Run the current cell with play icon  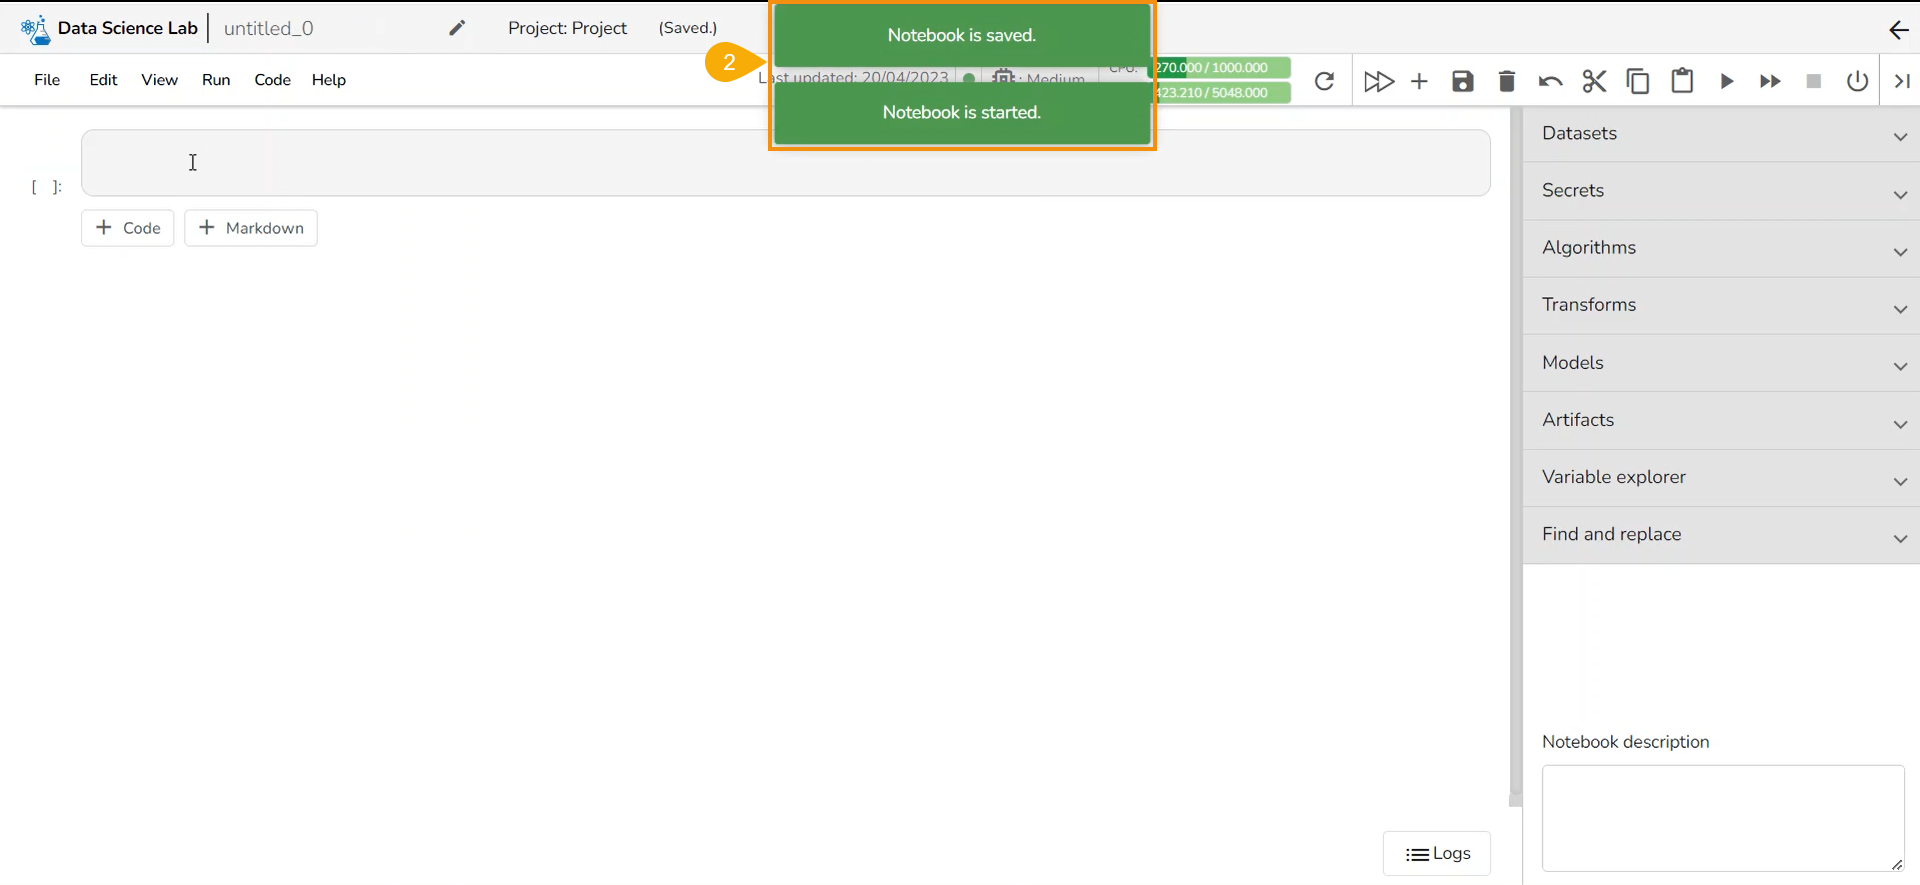1726,81
